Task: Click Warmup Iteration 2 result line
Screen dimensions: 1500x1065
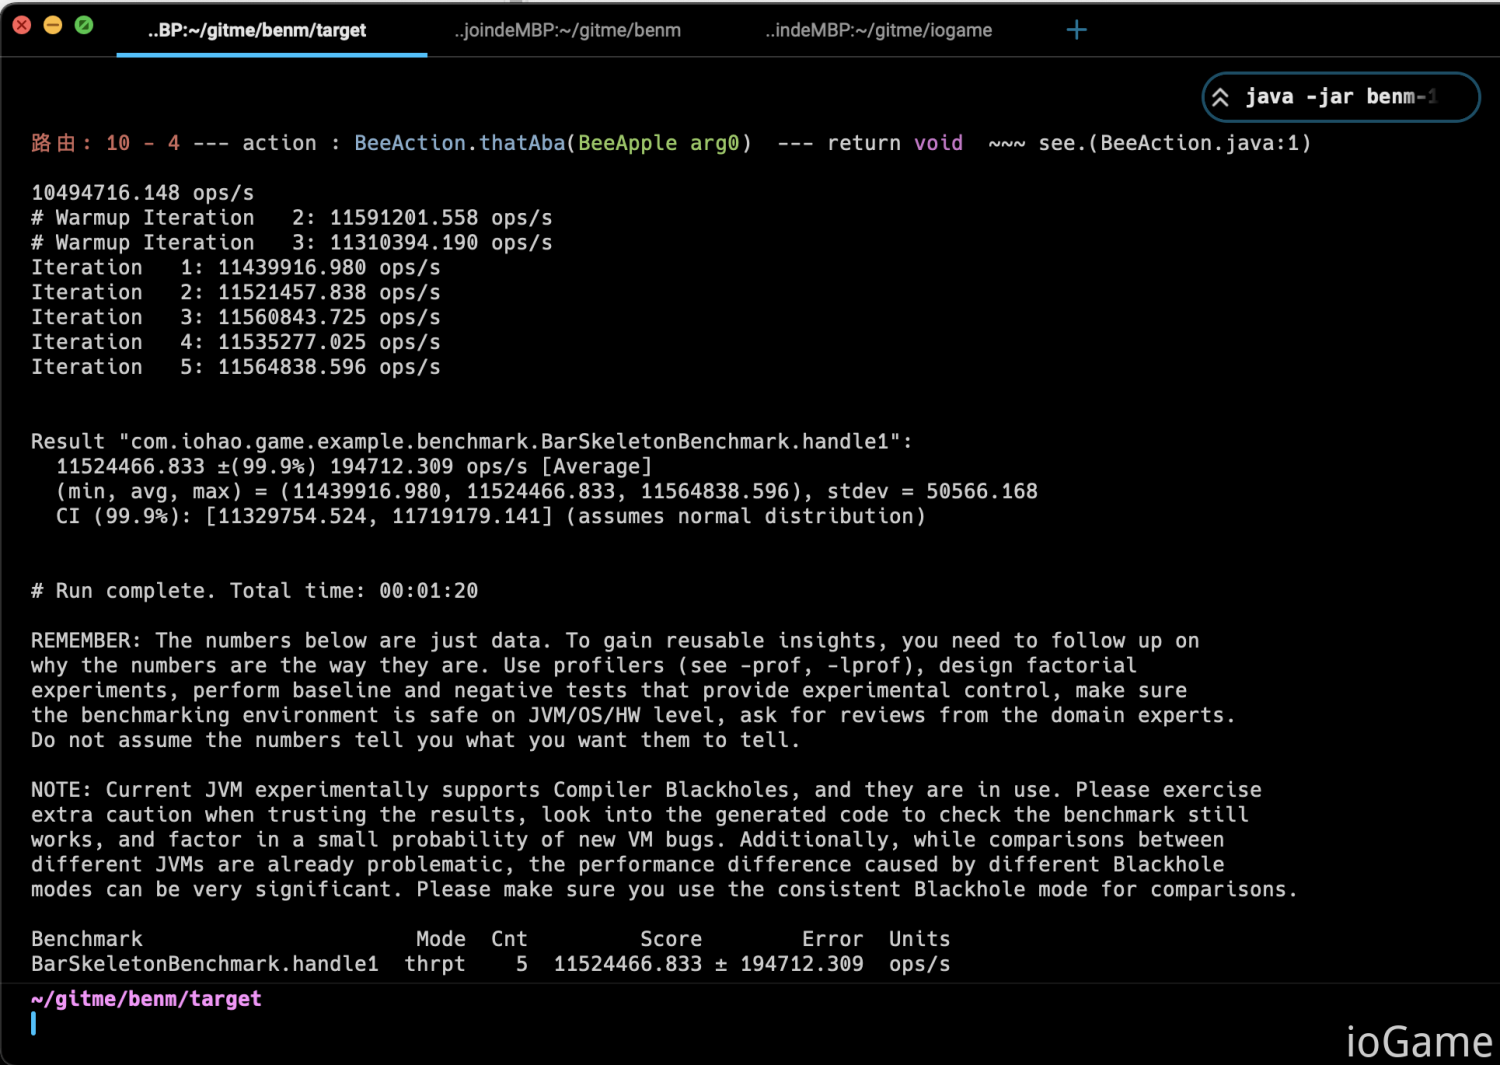Action: 292,218
